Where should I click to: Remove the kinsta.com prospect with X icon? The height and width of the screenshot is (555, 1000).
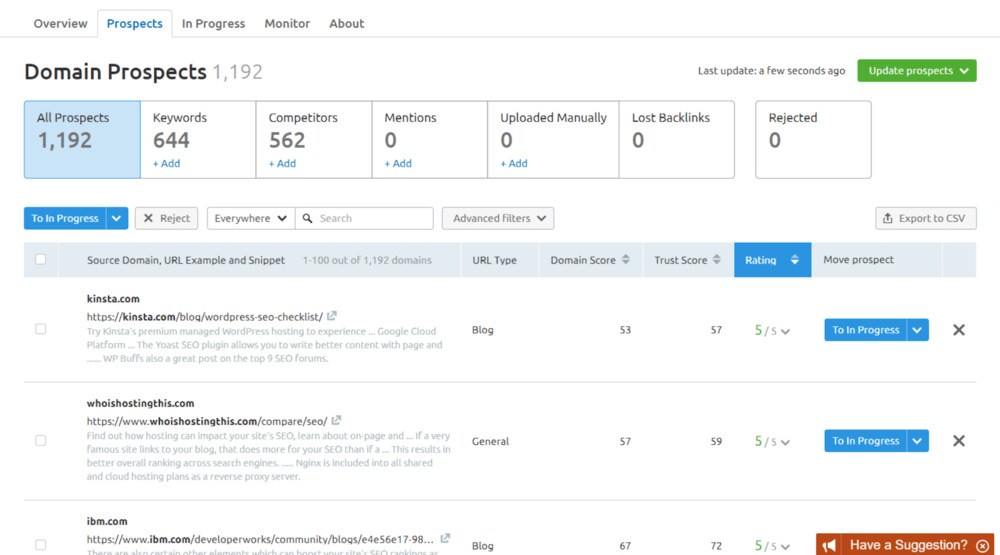[959, 330]
